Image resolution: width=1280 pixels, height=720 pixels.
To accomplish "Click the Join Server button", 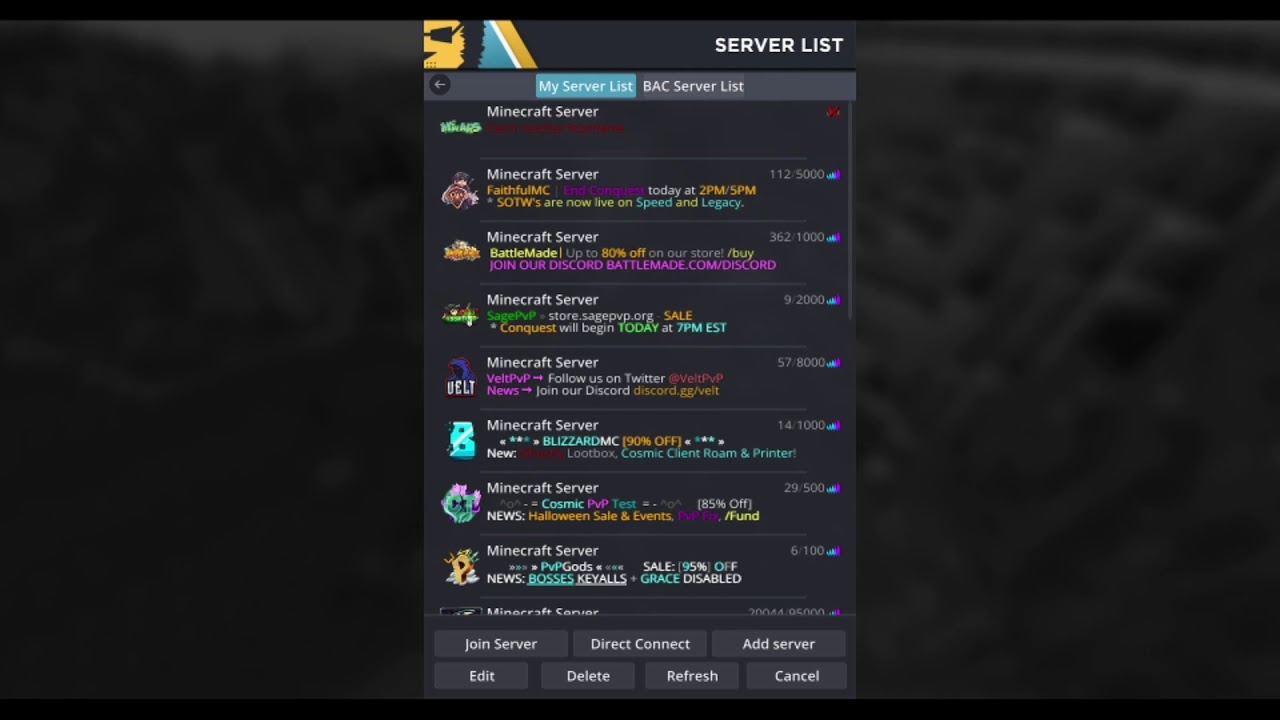I will [501, 644].
